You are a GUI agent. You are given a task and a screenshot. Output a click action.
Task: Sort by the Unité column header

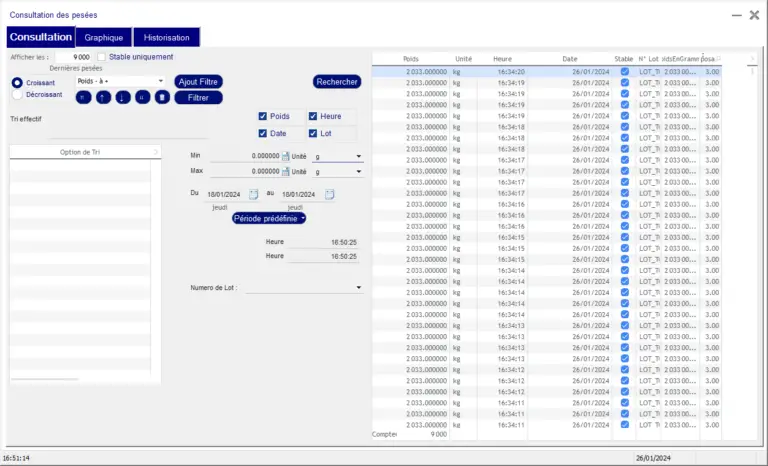point(463,59)
